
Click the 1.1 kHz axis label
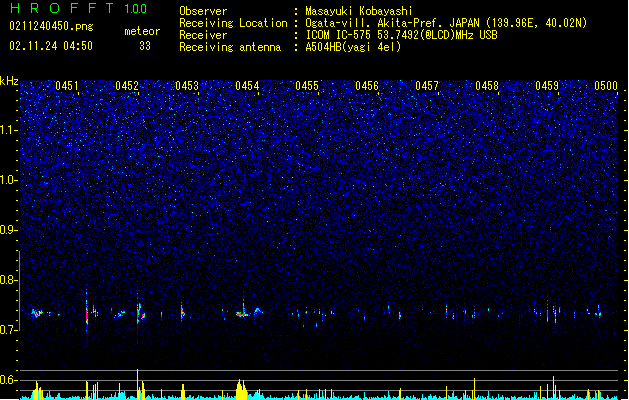(9, 130)
